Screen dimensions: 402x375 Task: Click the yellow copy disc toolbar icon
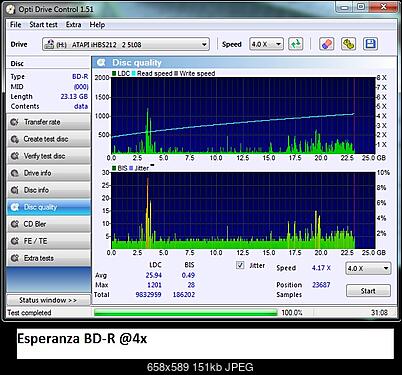348,44
